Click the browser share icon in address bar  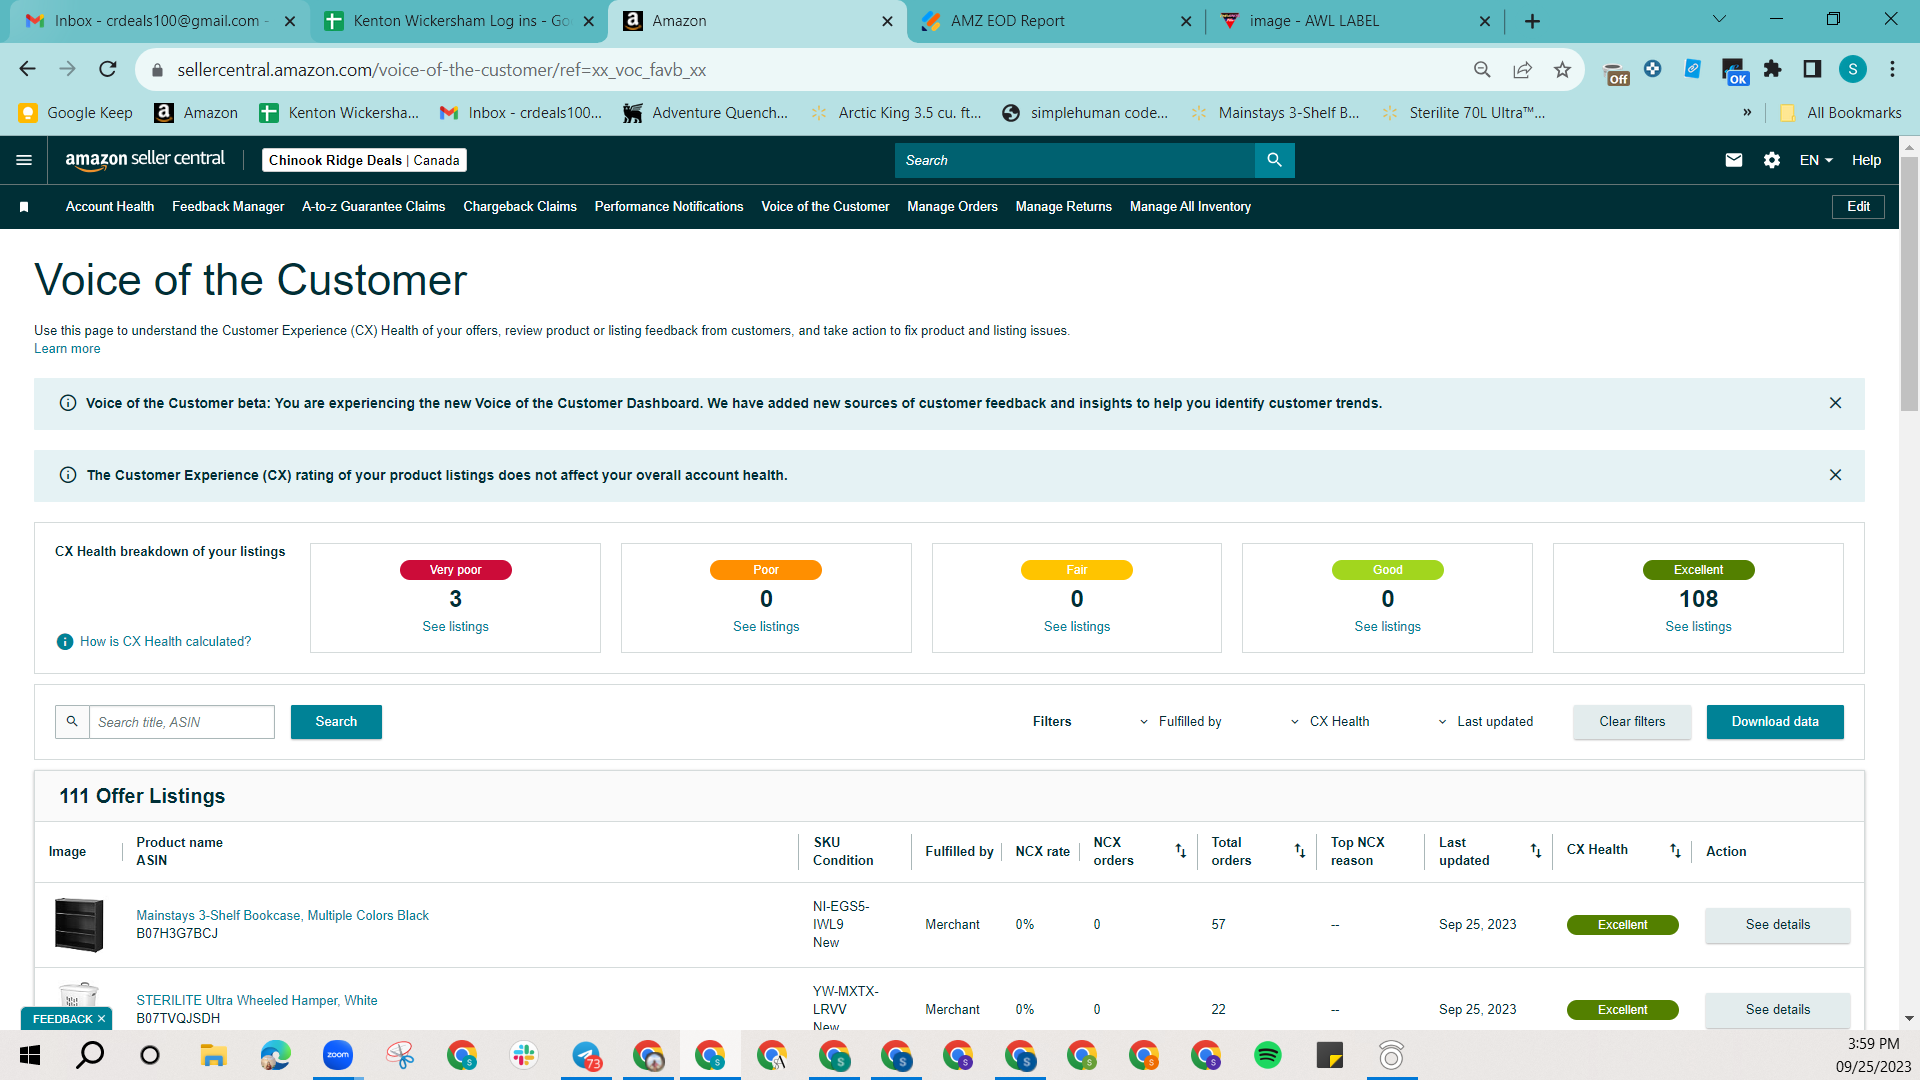click(x=1522, y=70)
